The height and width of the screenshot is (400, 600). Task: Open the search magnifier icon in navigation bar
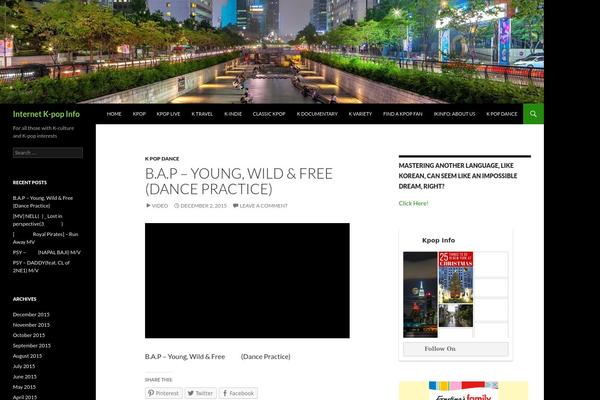pos(533,114)
